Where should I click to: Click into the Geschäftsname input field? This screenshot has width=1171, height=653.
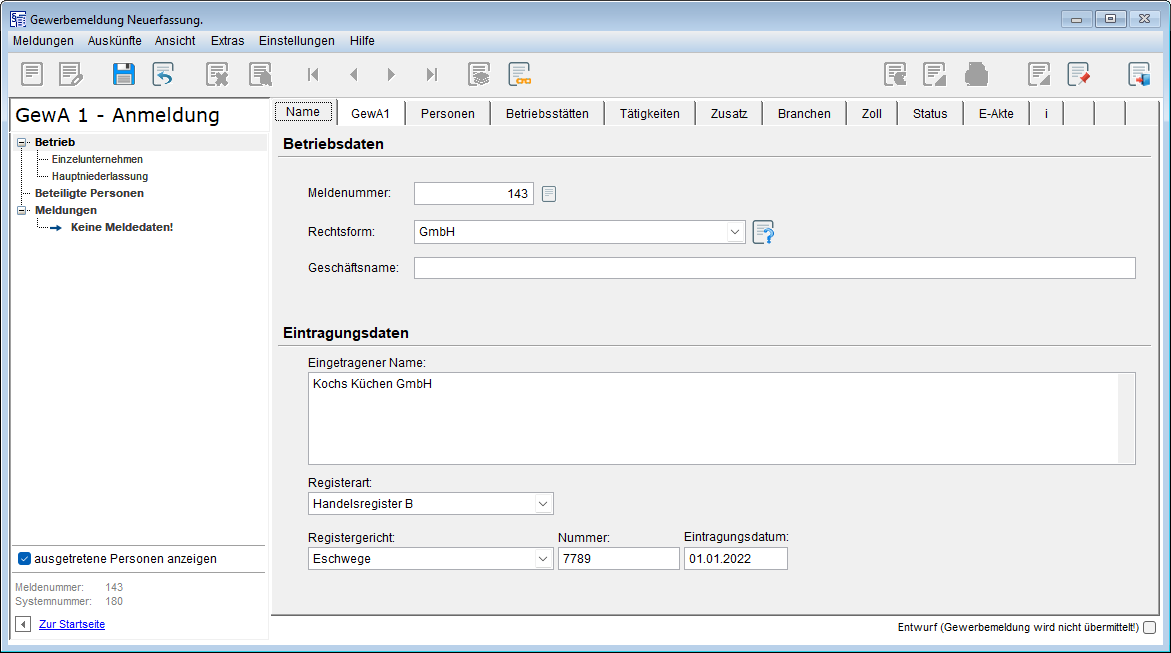coord(774,268)
